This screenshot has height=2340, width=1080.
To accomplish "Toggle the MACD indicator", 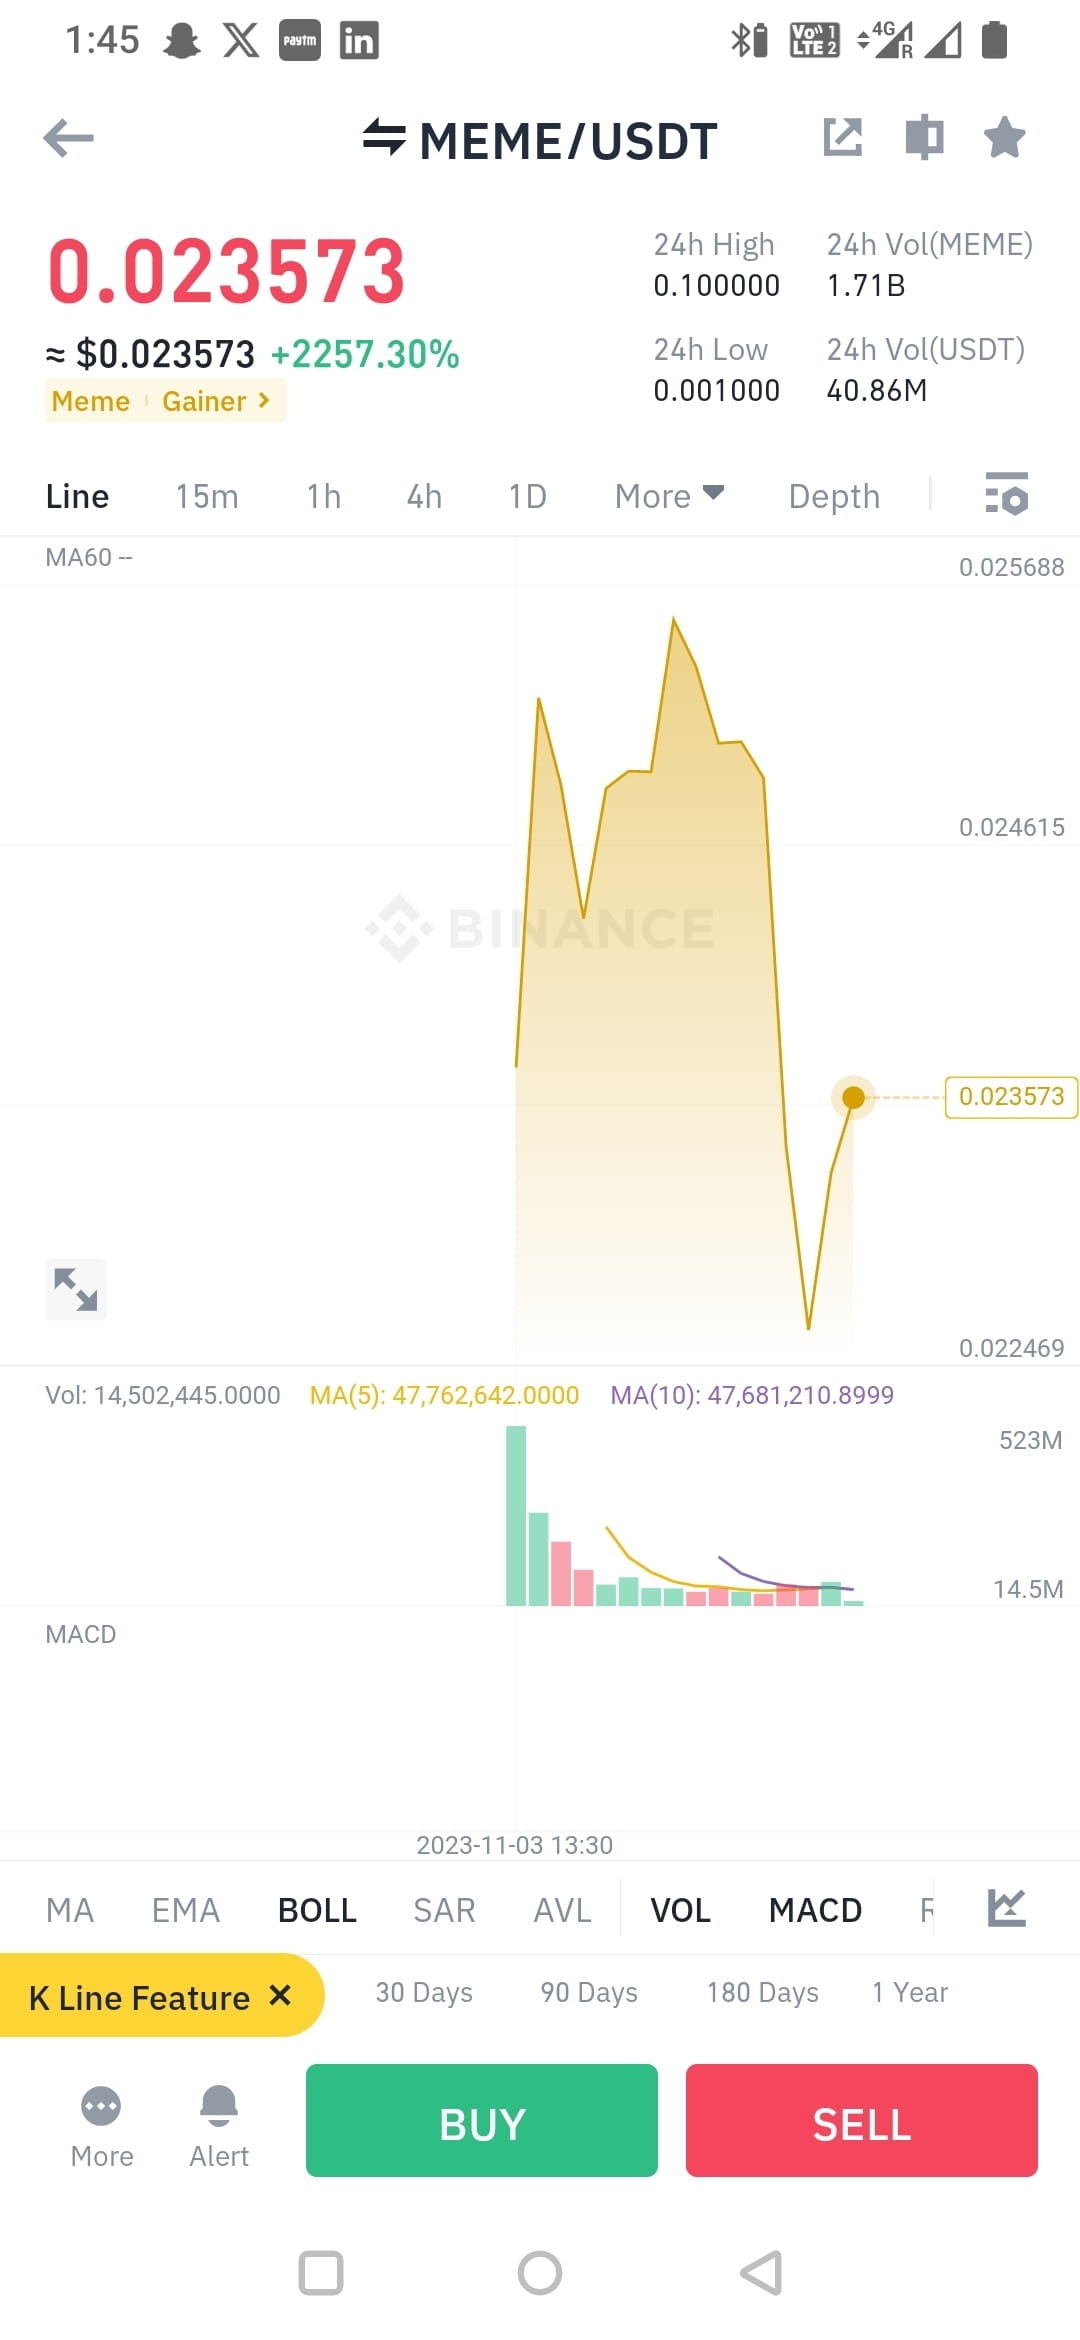I will pos(815,1908).
